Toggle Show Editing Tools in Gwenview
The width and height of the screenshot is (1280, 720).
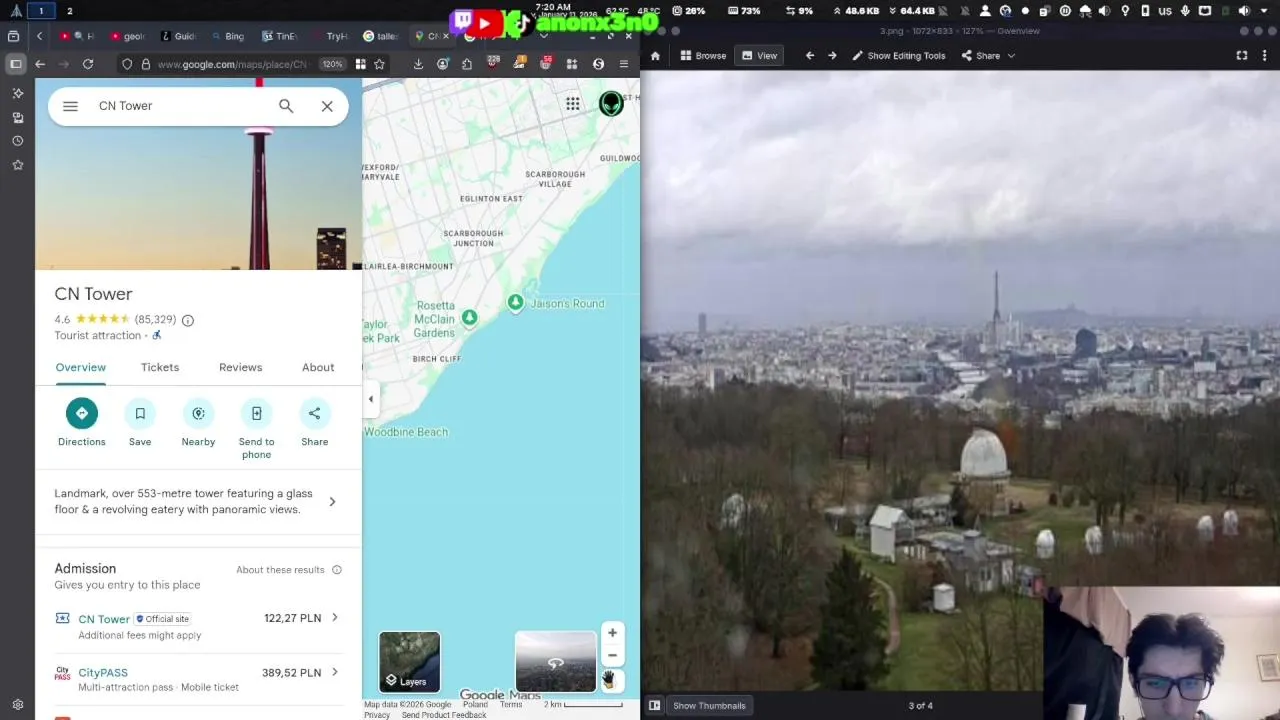coord(898,56)
